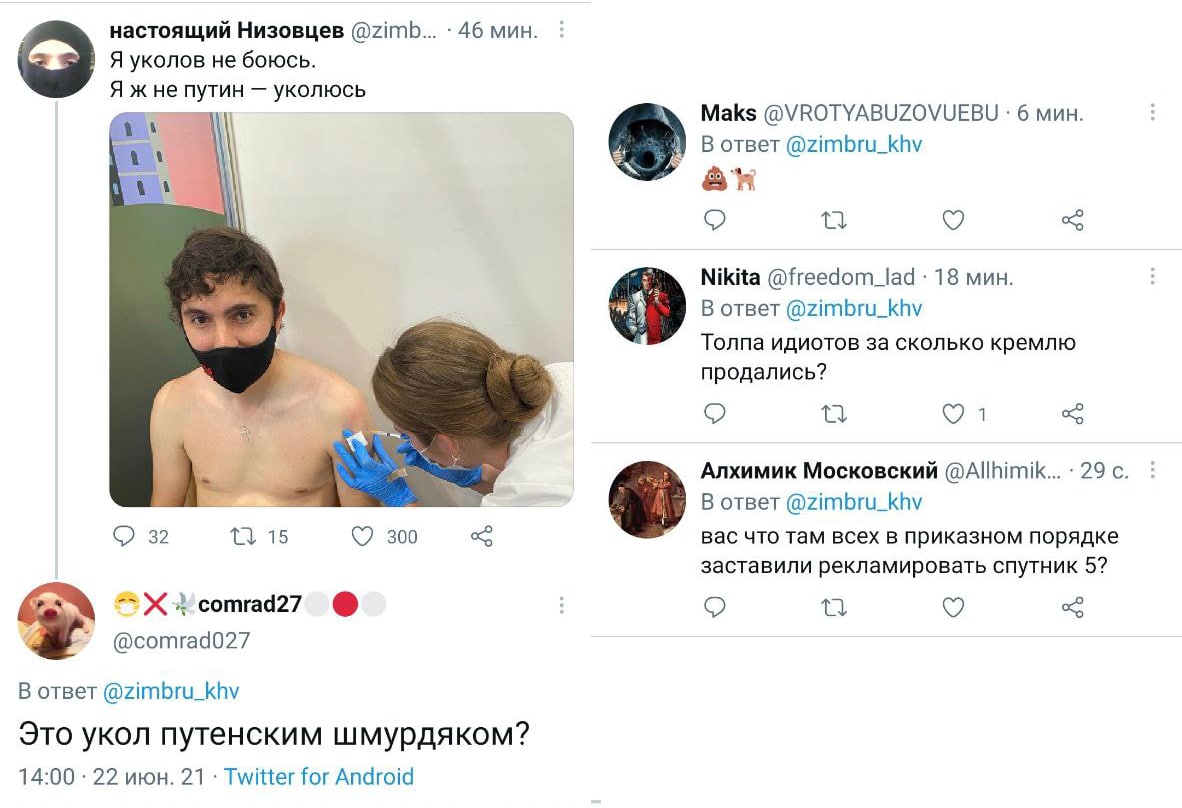View the vaccination photo in the tweet
Viewport: 1182px width, 808px height.
tap(341, 310)
